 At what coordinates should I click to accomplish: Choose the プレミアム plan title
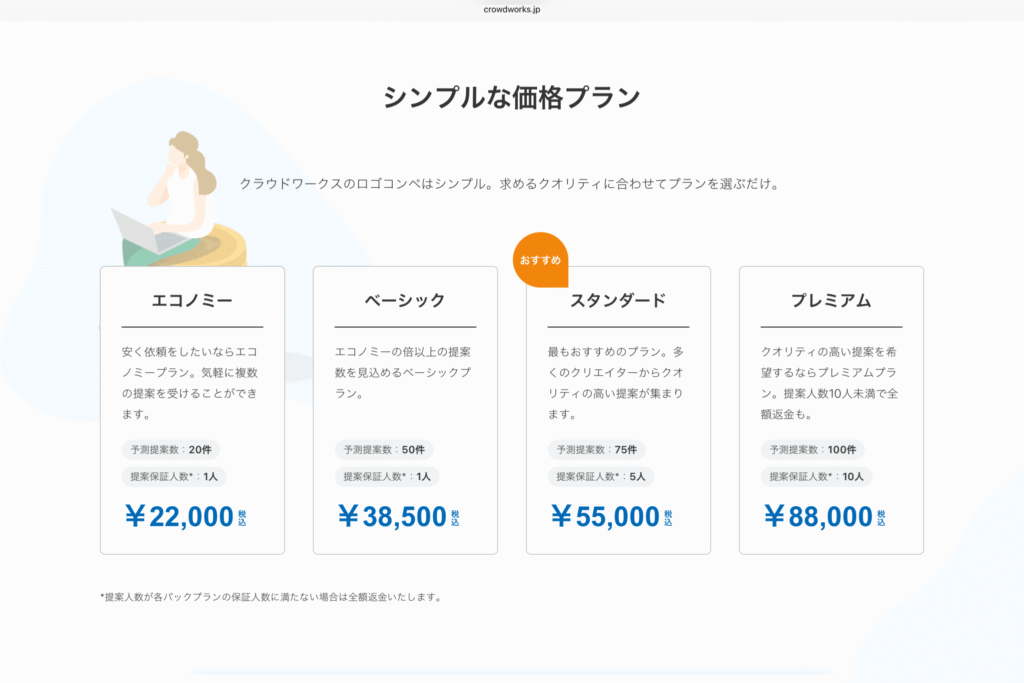point(831,300)
